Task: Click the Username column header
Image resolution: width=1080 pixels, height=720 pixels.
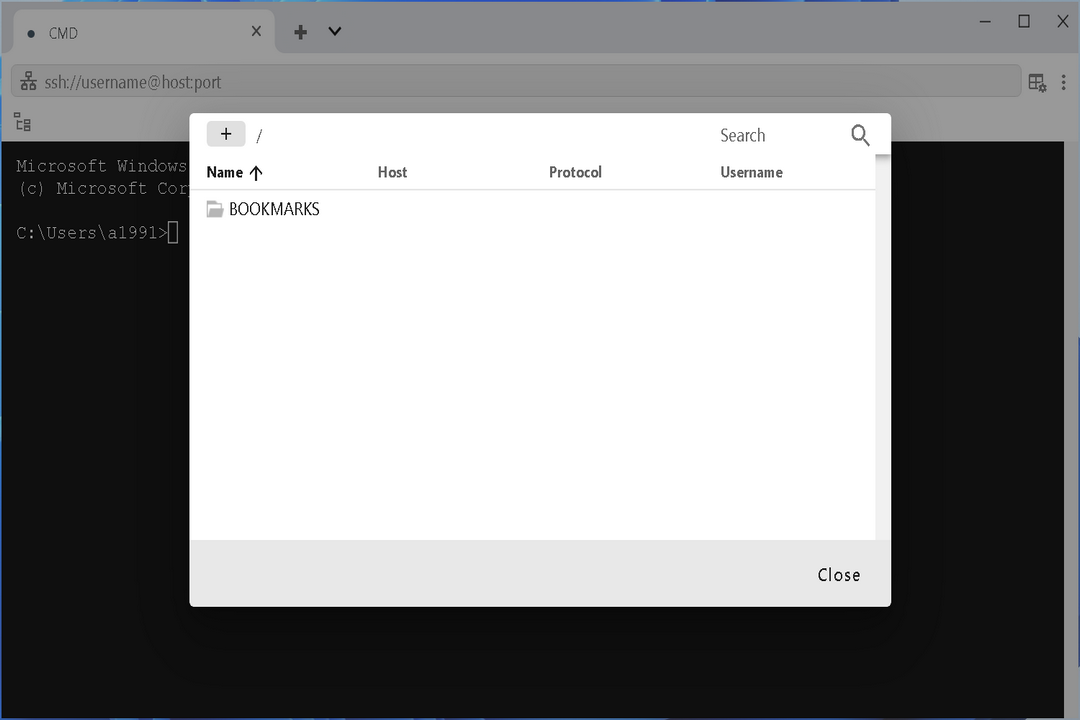Action: tap(751, 172)
